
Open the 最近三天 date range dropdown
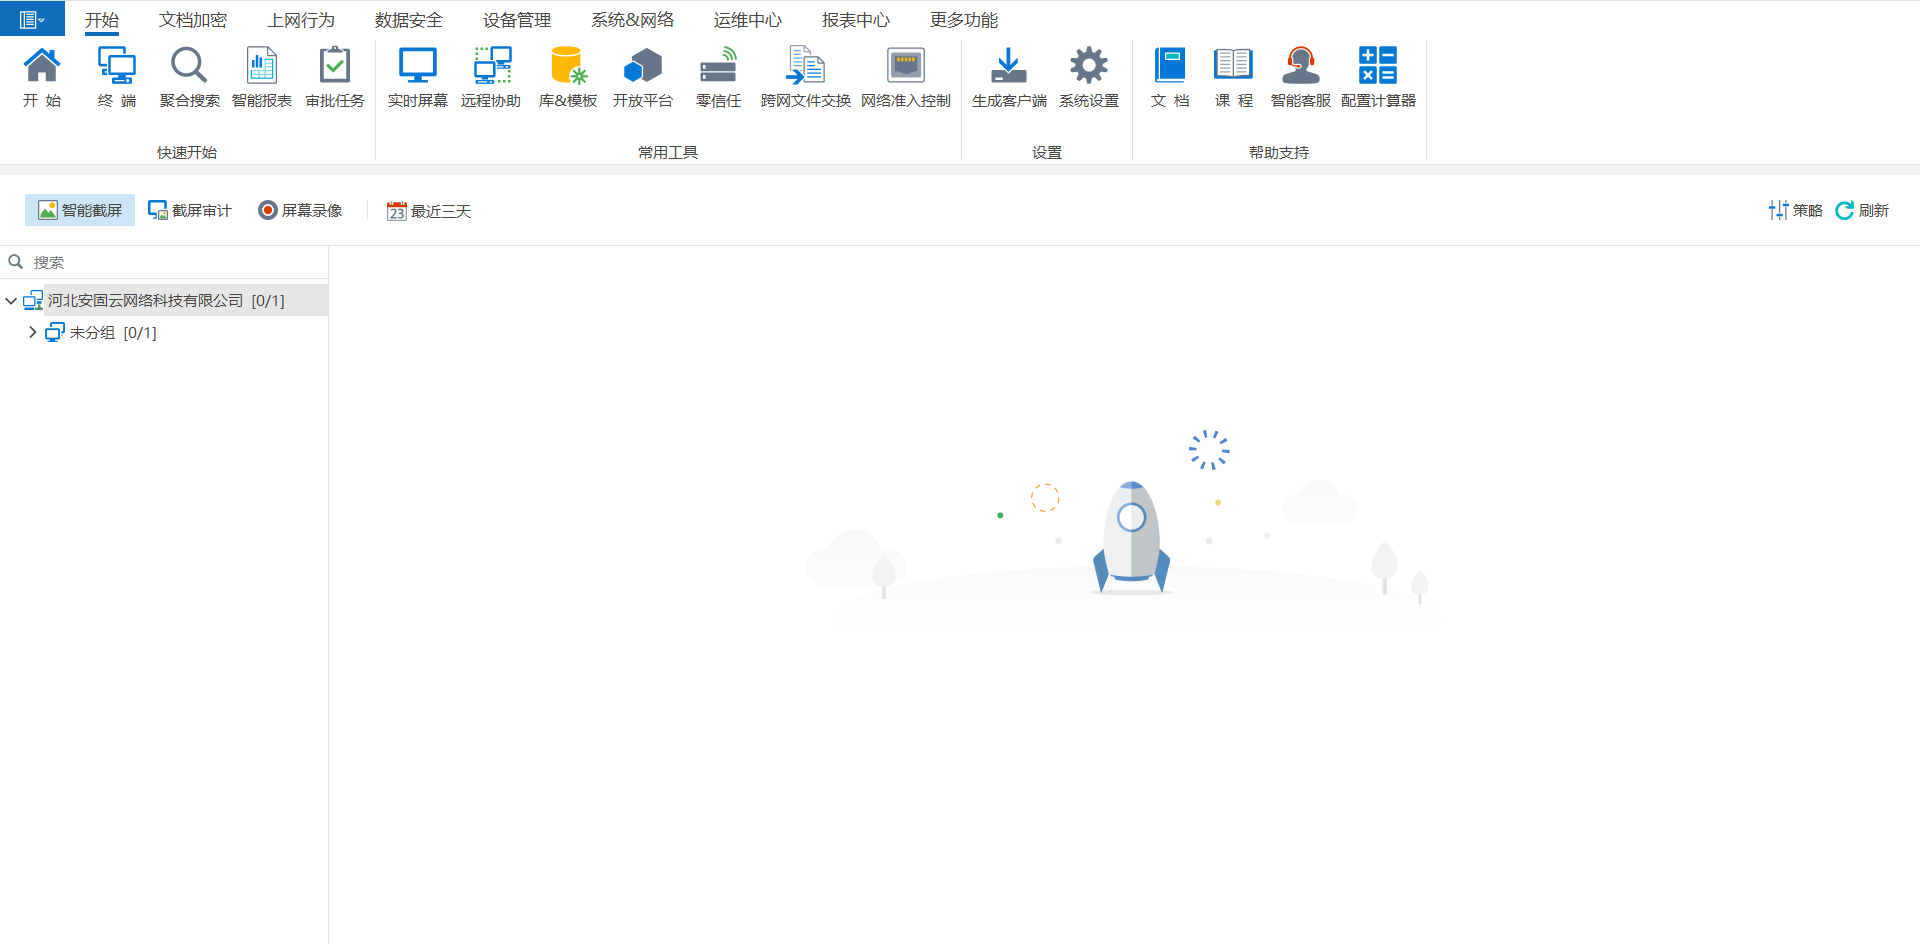[429, 211]
